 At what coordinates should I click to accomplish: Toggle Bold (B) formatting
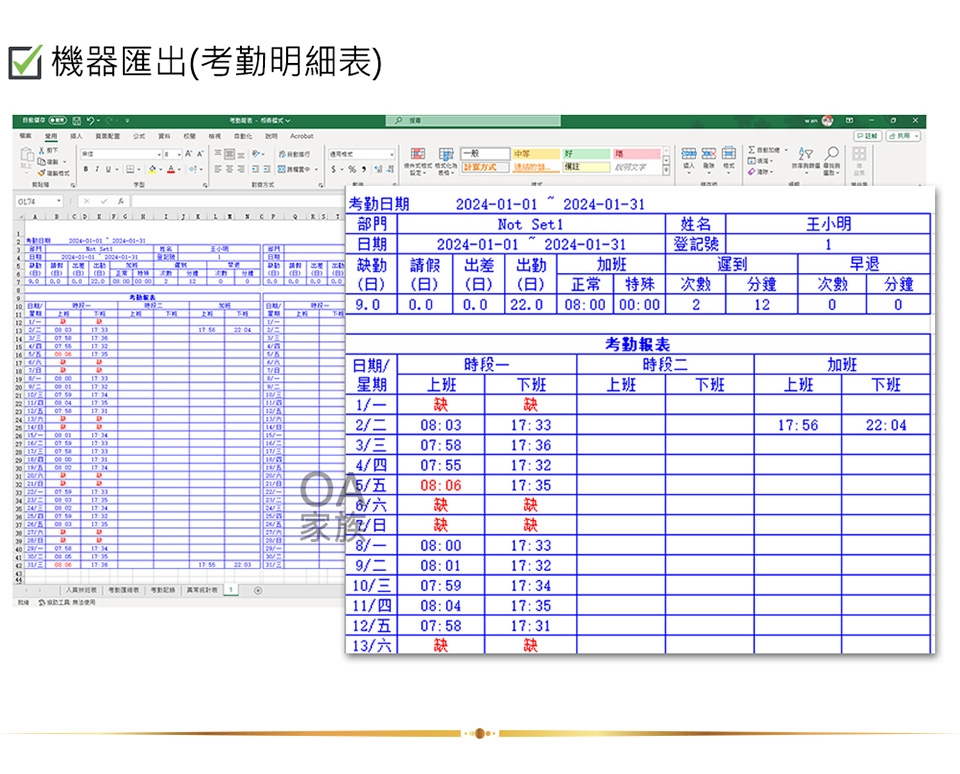pos(86,169)
